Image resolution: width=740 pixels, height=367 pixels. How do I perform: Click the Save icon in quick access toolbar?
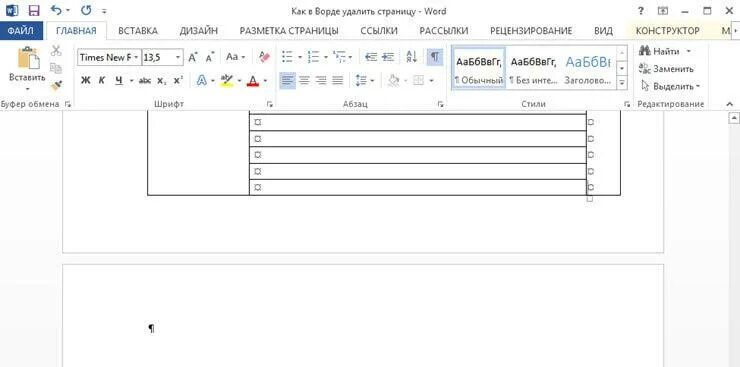coord(34,10)
